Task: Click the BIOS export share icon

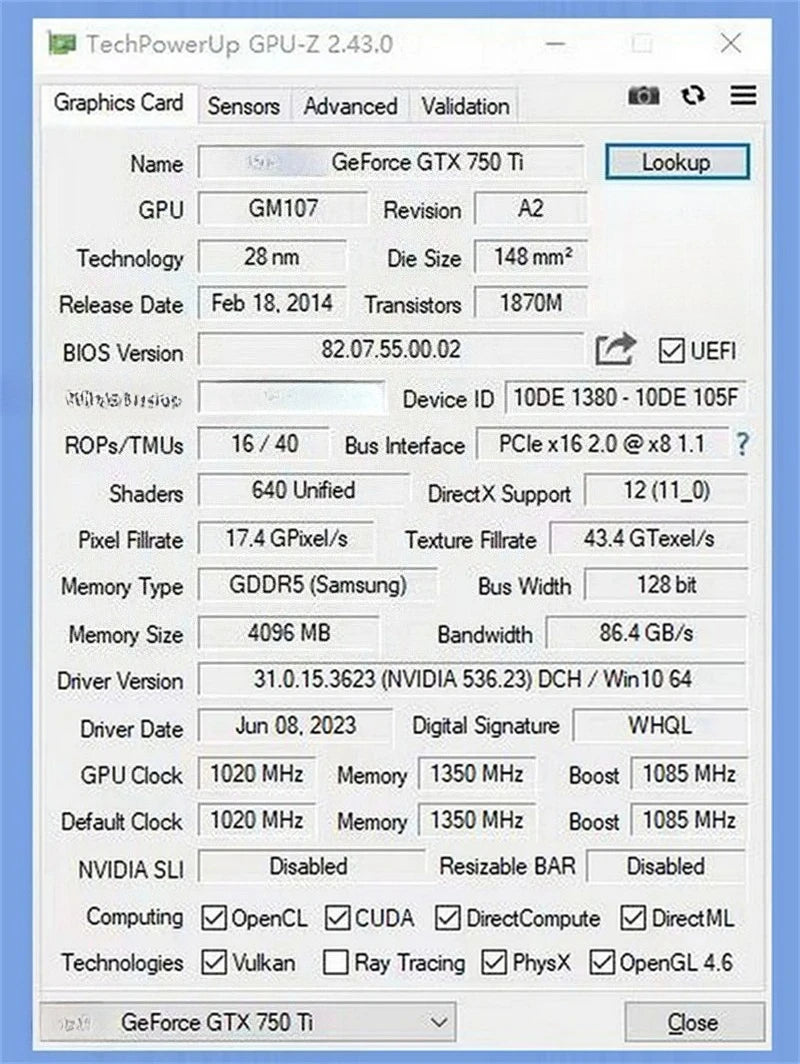Action: [x=615, y=350]
